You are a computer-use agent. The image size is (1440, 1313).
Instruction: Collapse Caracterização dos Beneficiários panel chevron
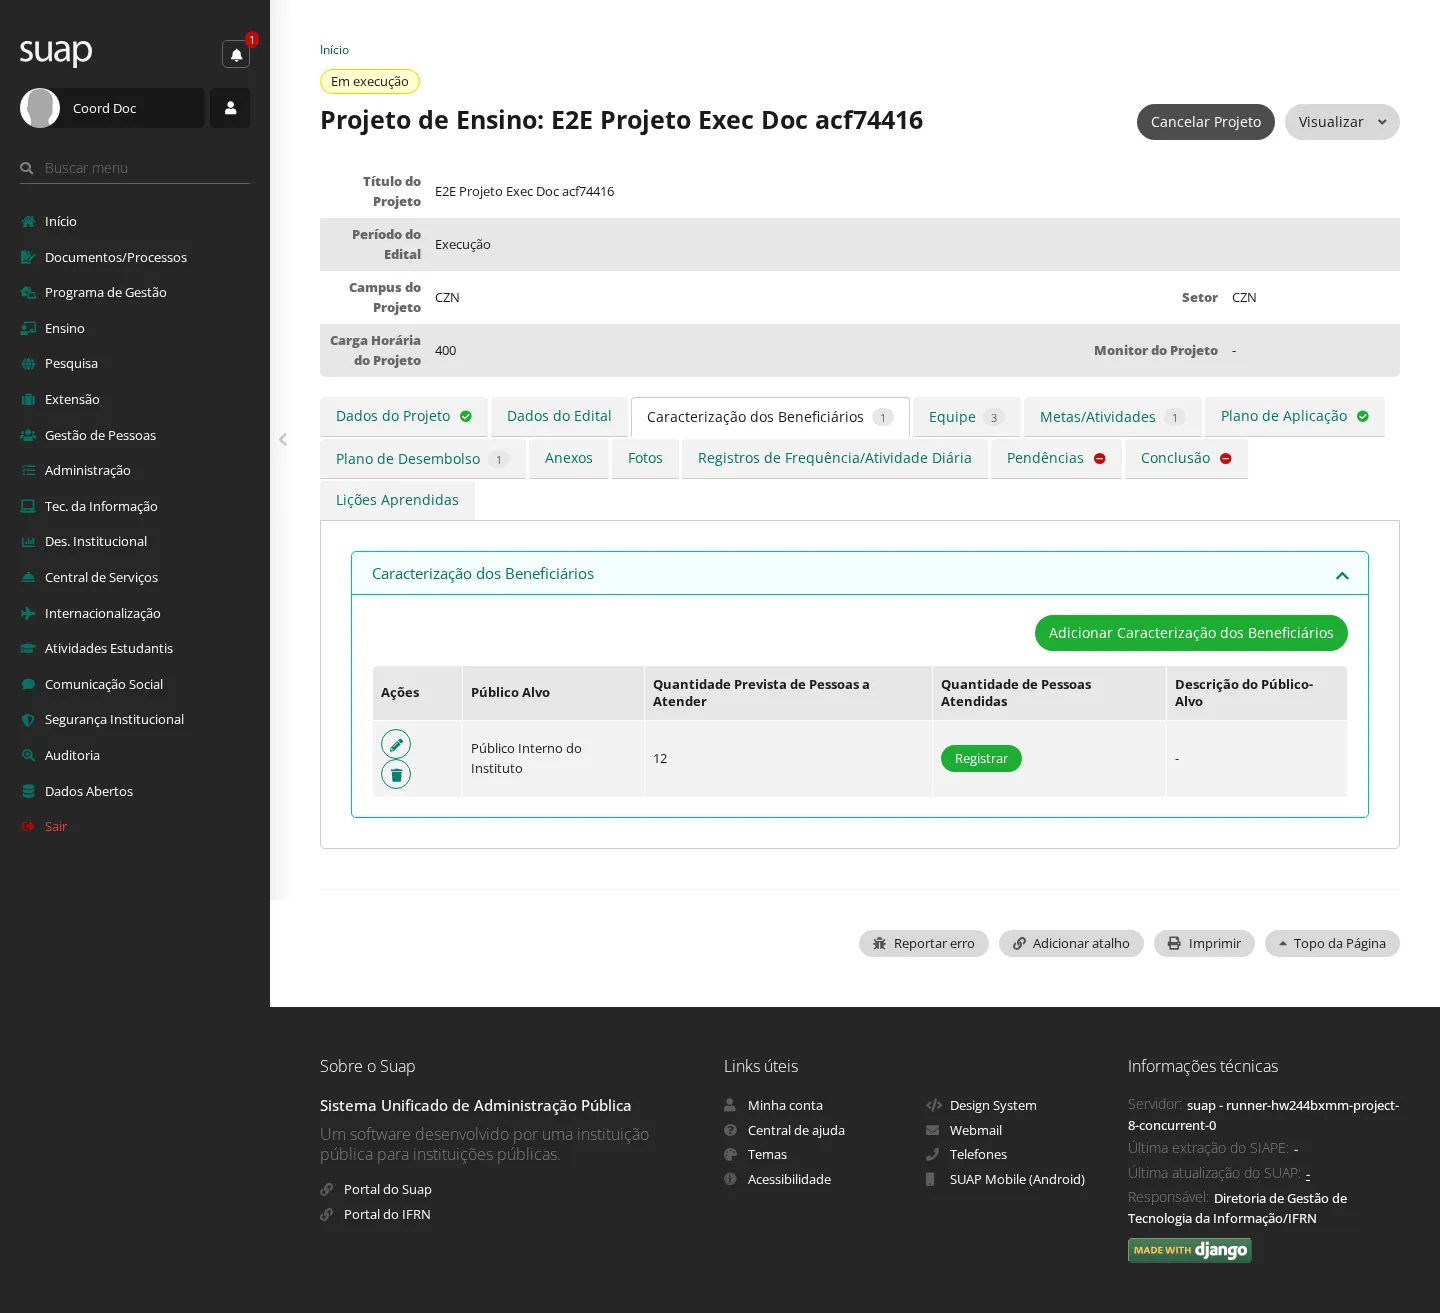[x=1342, y=575]
